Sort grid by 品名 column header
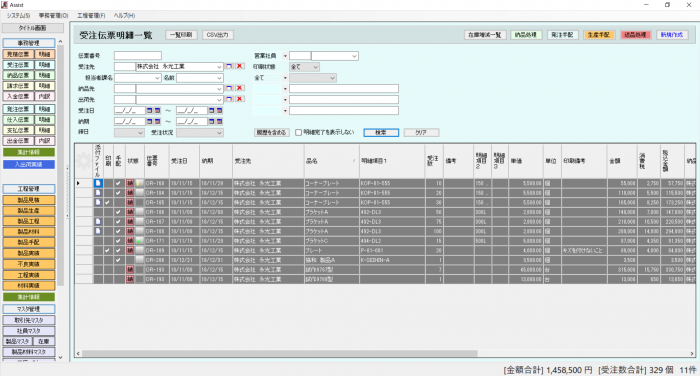700x376 pixels. coord(331,161)
